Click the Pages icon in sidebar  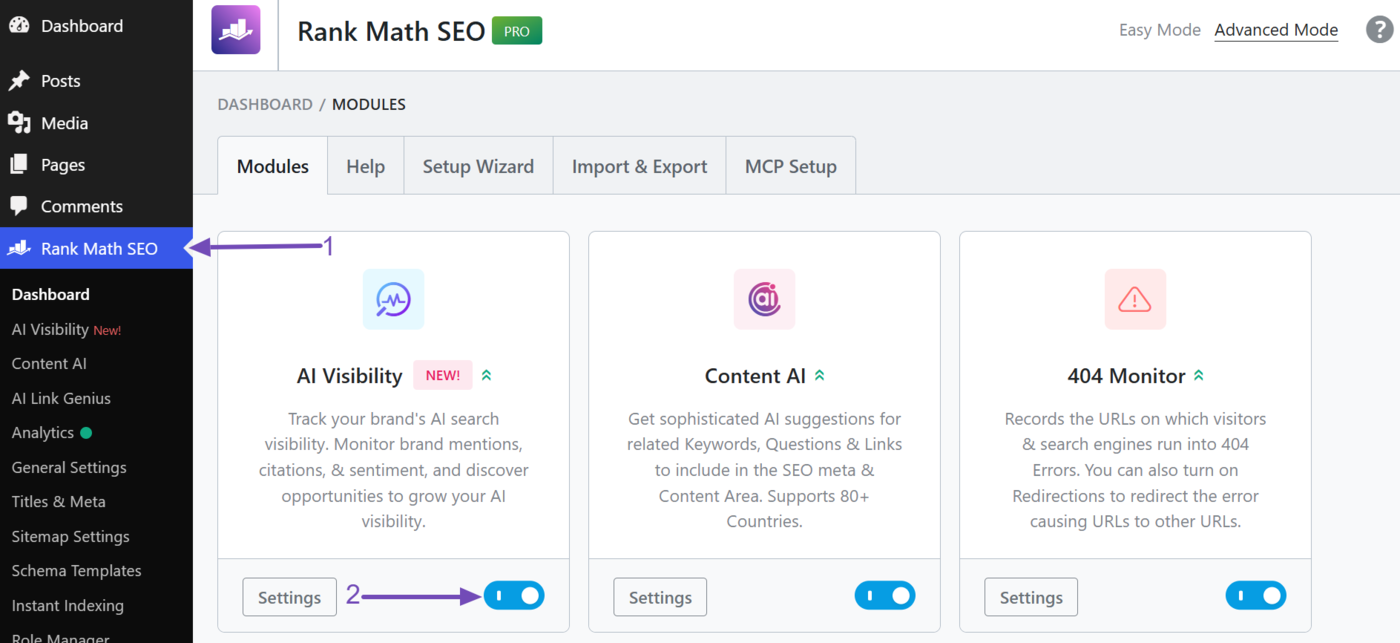[19, 164]
